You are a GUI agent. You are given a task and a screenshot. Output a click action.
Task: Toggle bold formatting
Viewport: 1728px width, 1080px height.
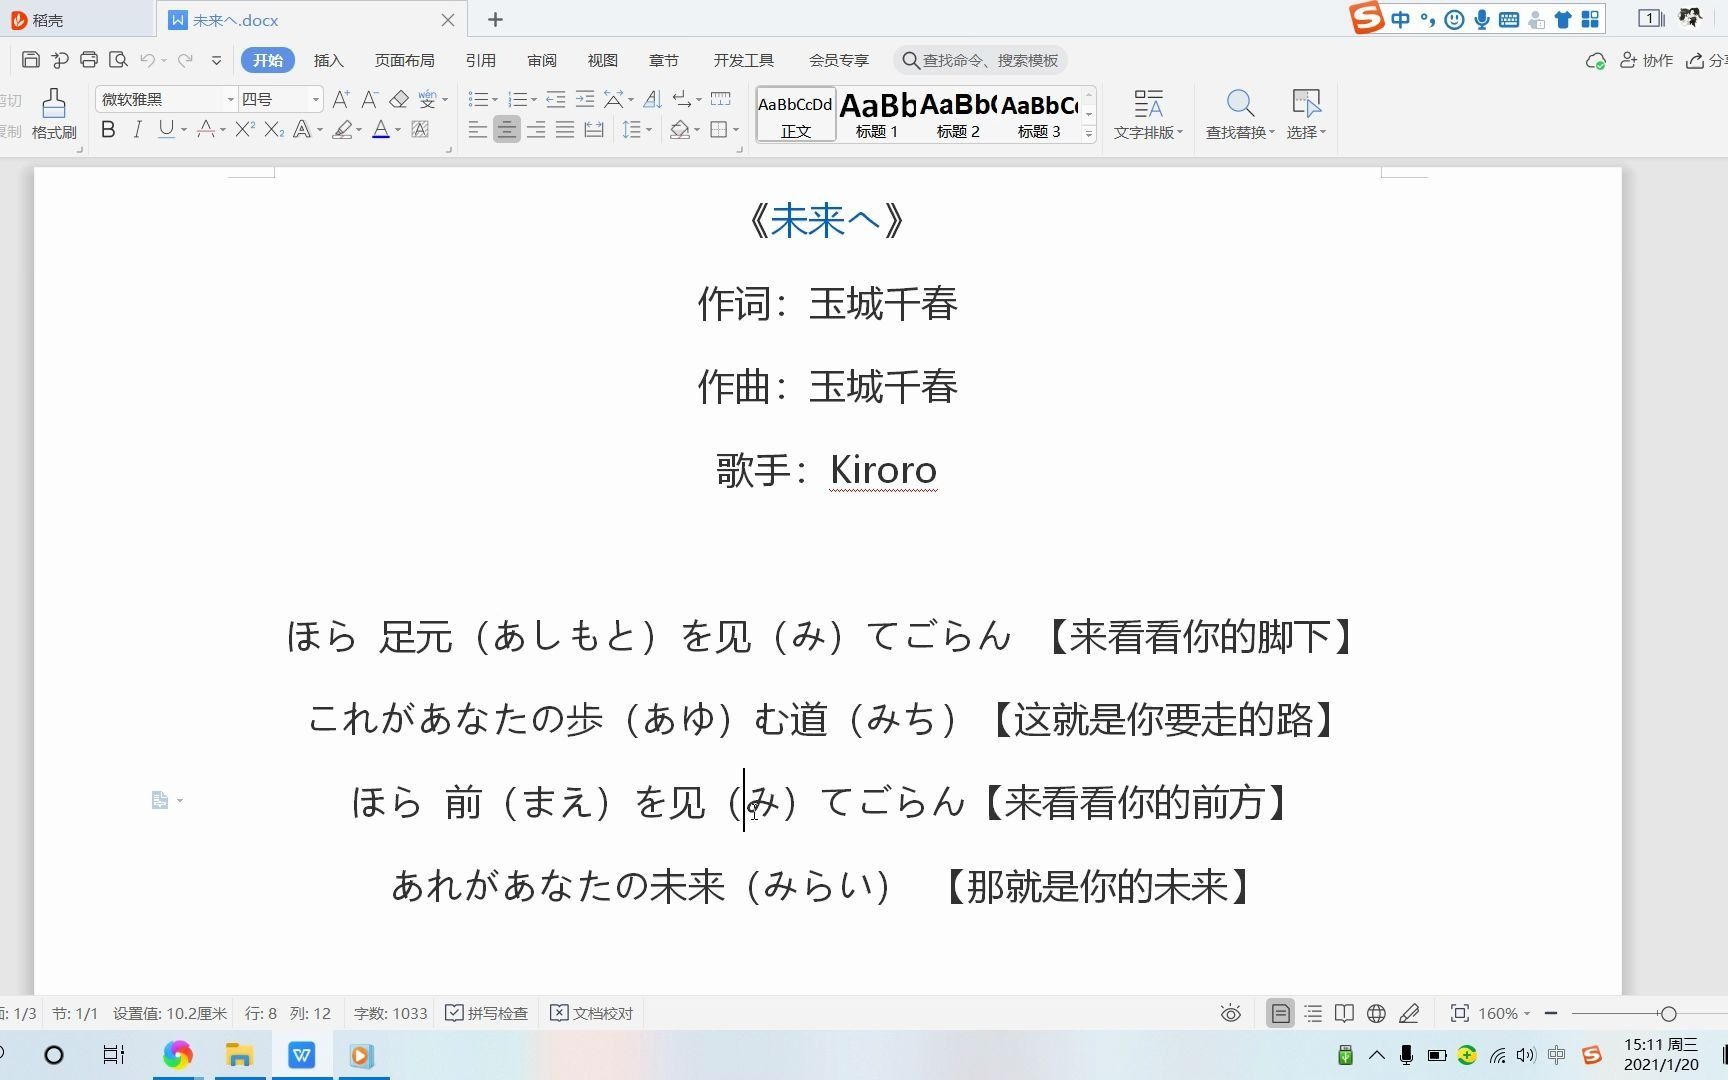coord(108,129)
